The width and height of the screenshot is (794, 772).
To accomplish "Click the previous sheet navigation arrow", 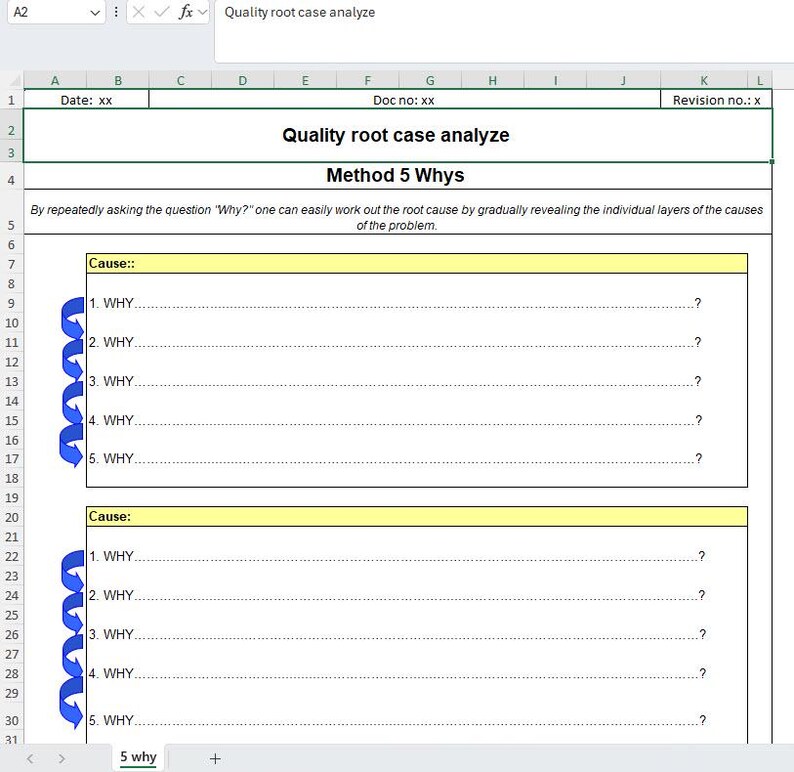I will tap(30, 758).
